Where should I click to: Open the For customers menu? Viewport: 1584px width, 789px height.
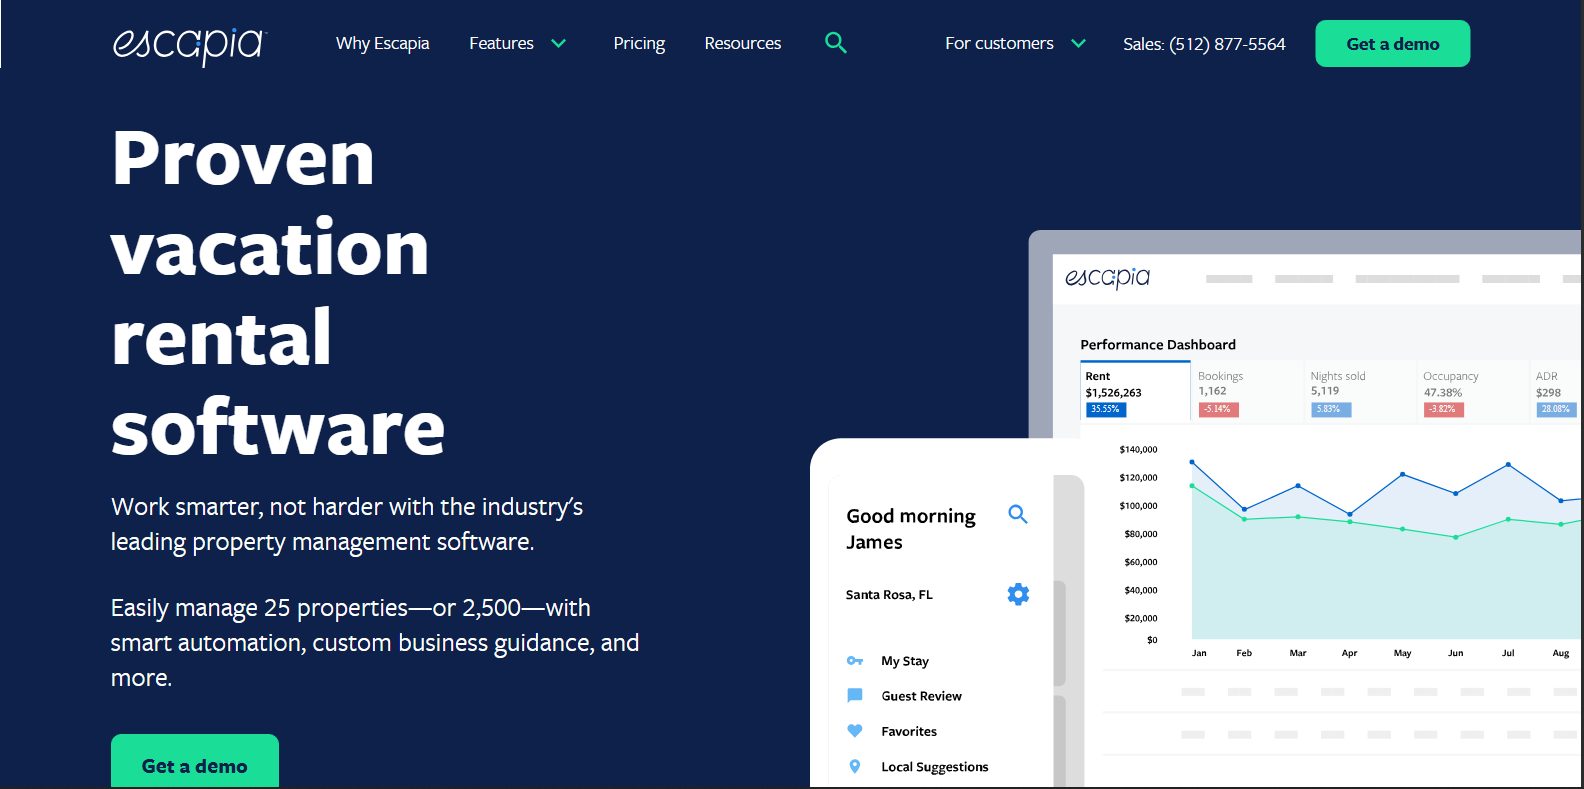[x=999, y=43]
